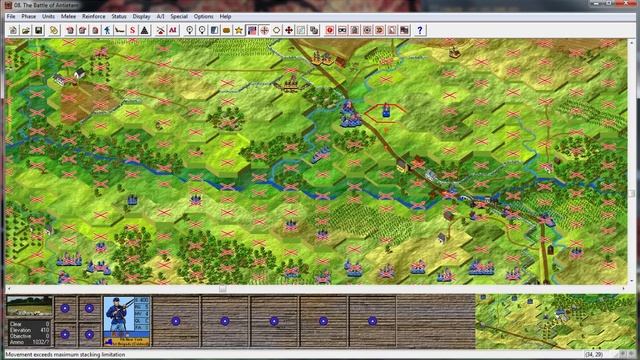Click the map's horizontal scrollbar thumb

pos(222,289)
